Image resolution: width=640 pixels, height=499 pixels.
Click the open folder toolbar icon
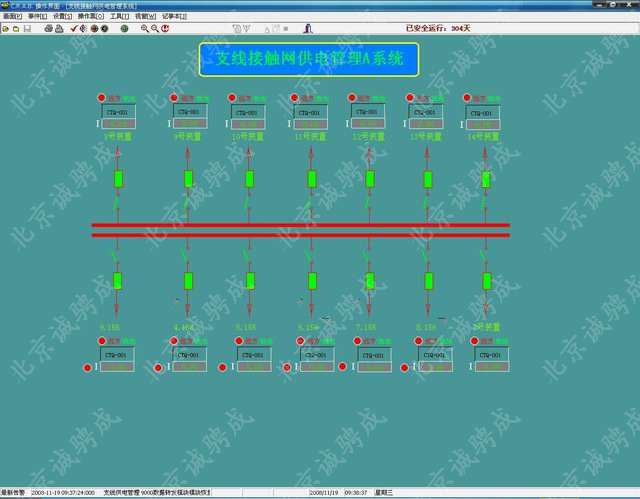pos(16,29)
